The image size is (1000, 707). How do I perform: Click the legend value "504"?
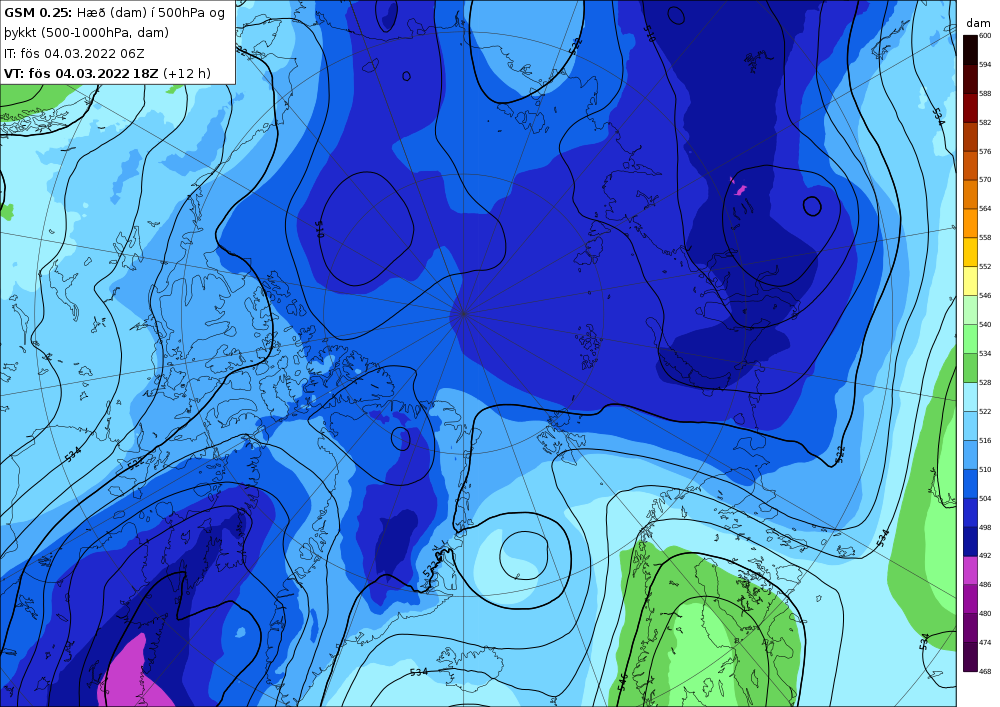[x=985, y=499]
